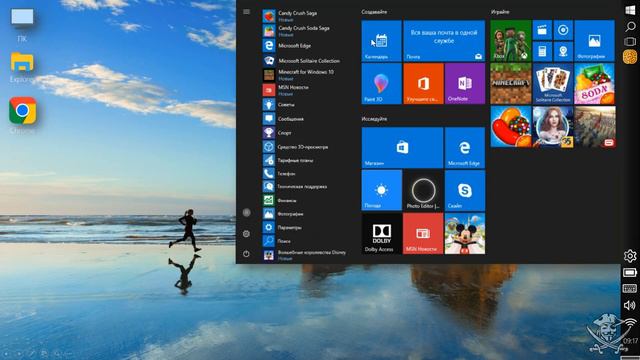The height and width of the screenshot is (360, 640).
Task: Click the volume speaker tray icon
Action: coord(629,305)
